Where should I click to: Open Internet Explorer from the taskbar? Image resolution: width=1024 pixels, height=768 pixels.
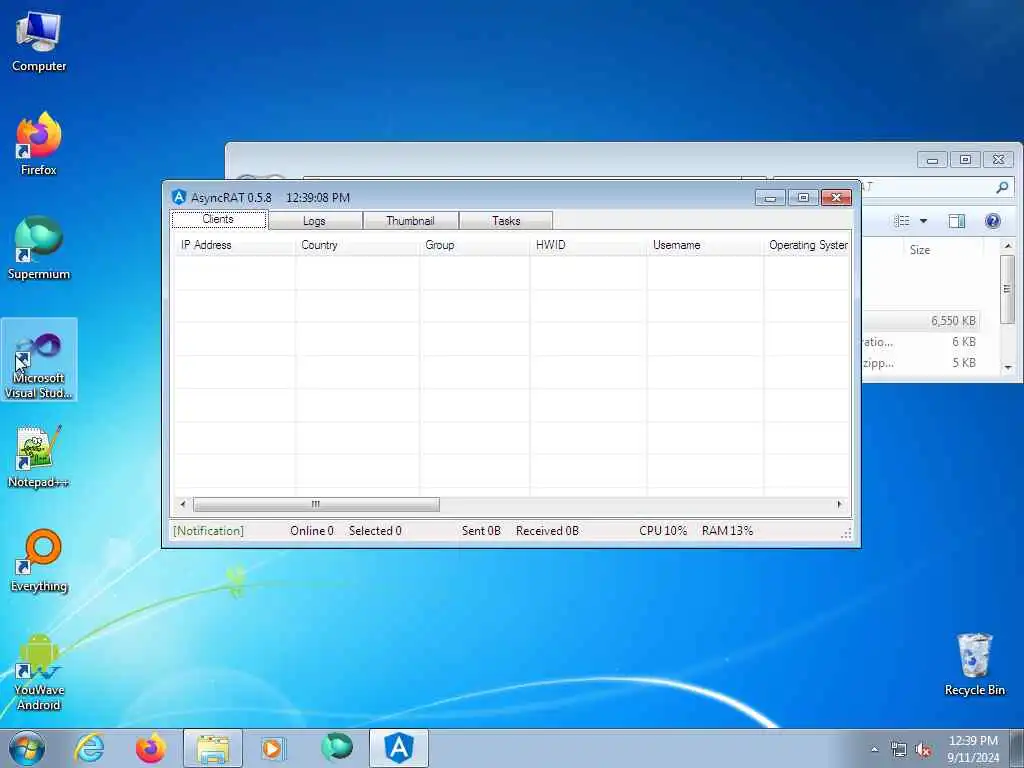[x=89, y=748]
